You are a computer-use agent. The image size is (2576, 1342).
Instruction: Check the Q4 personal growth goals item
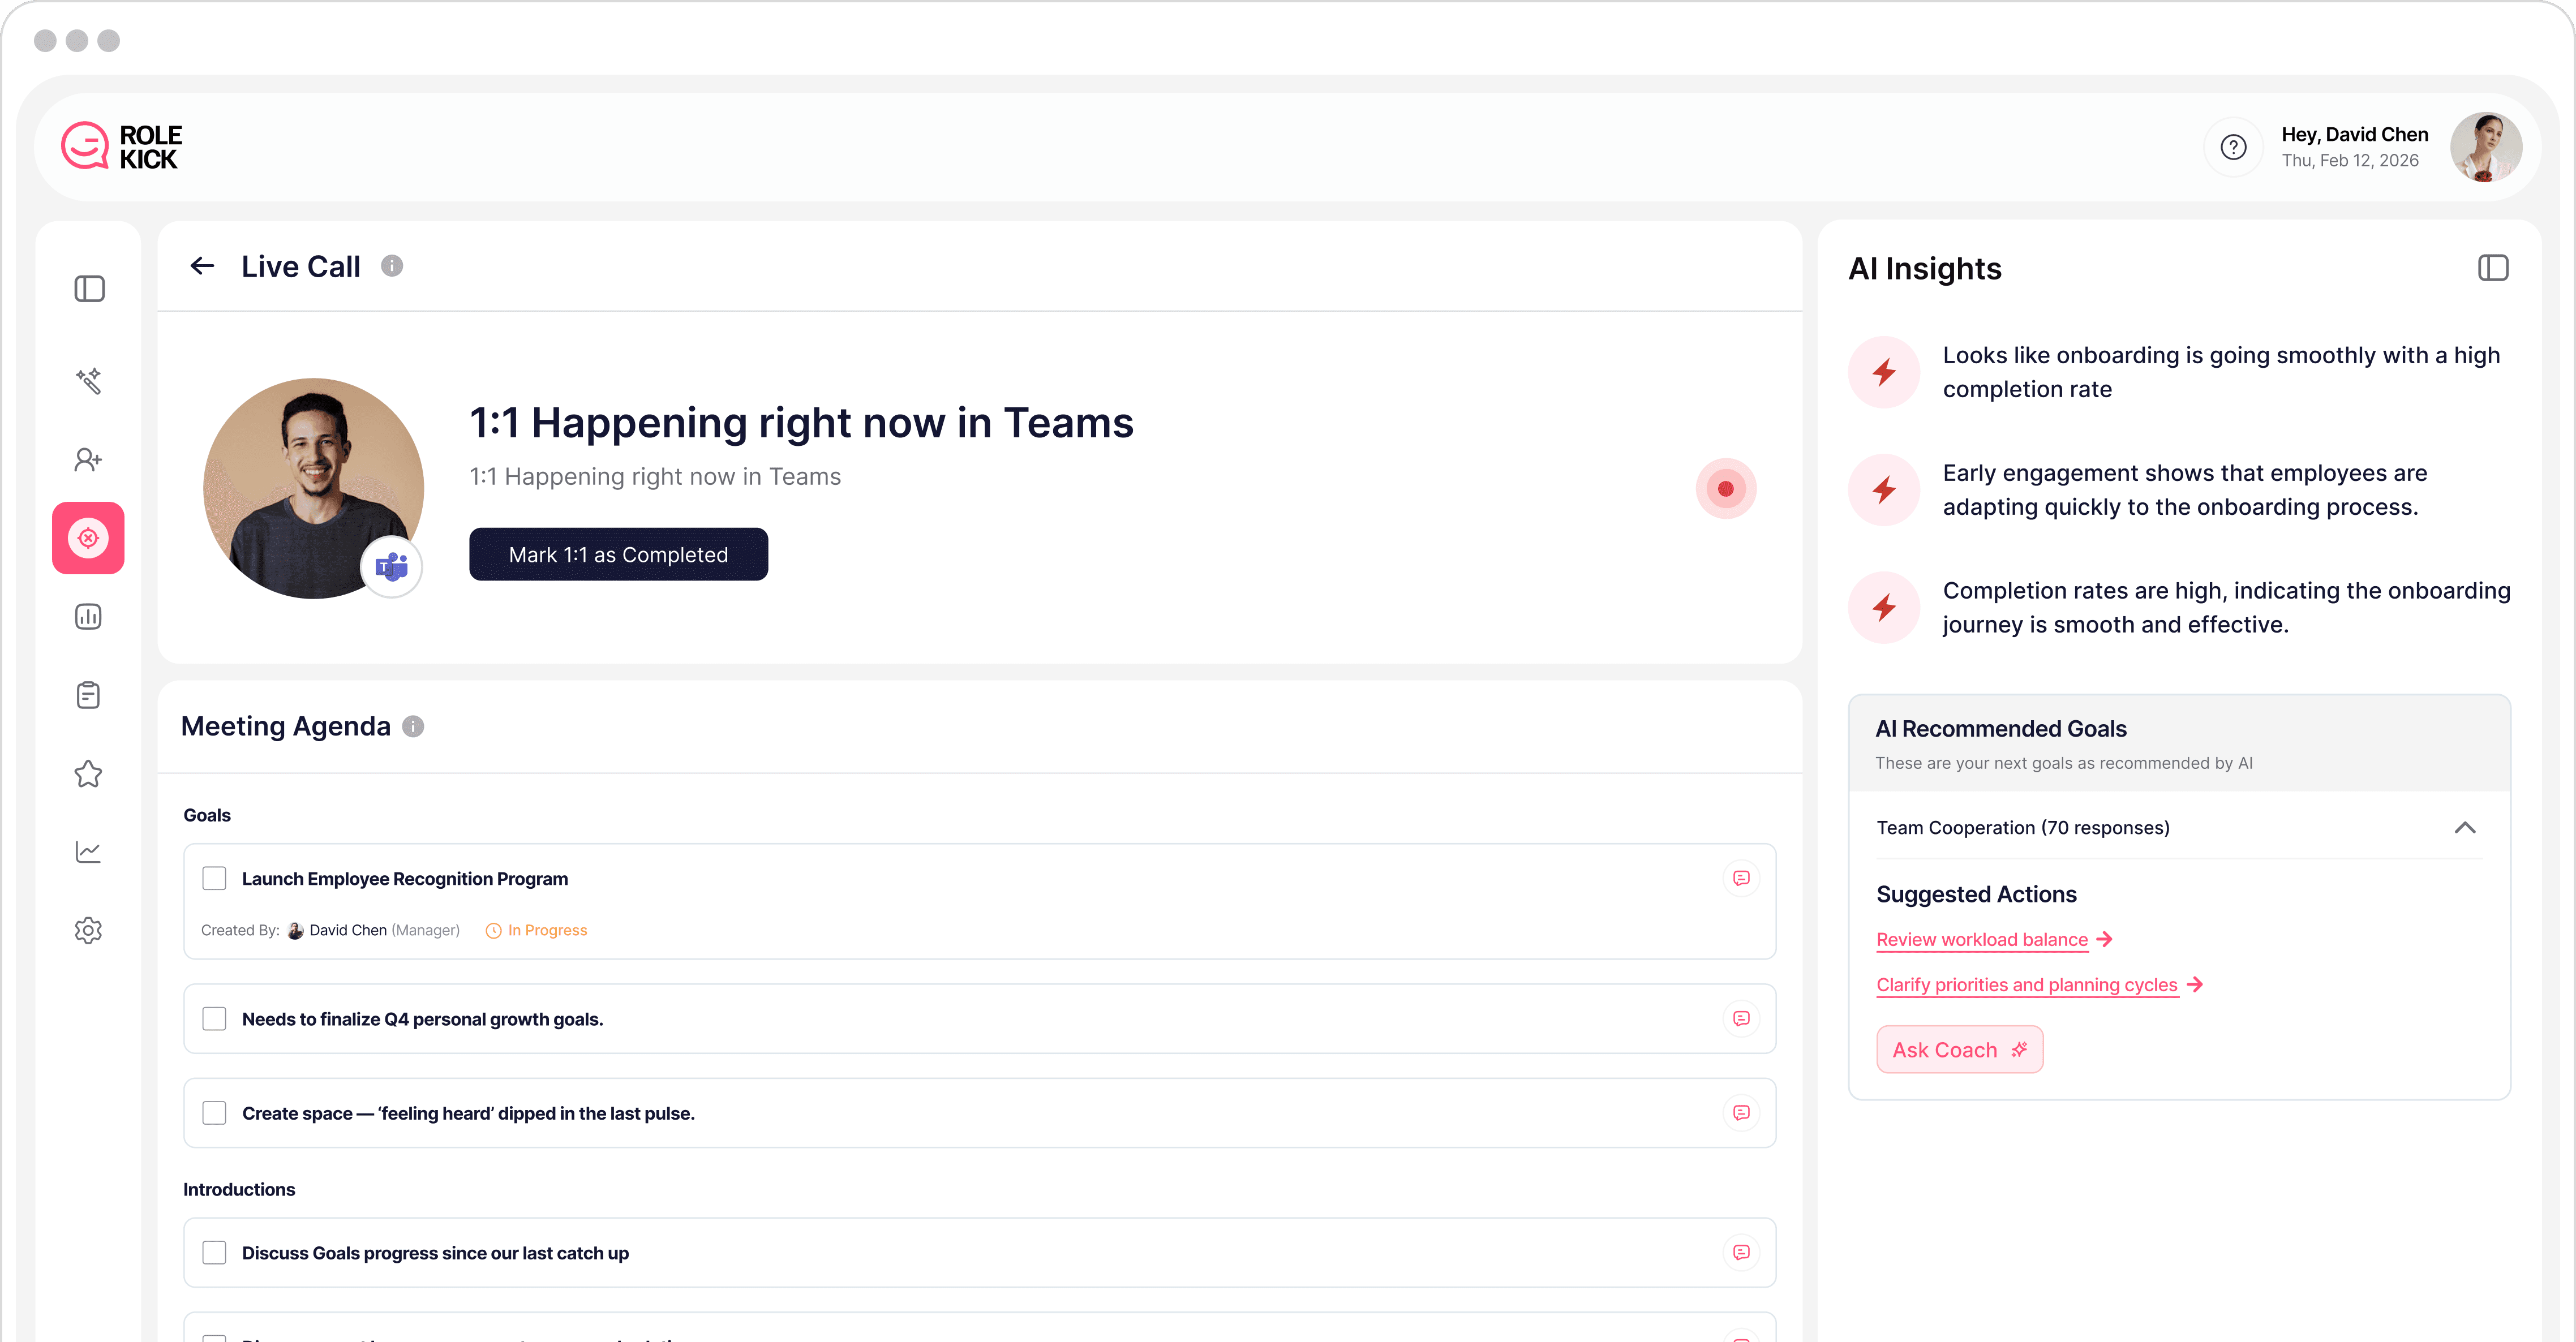tap(214, 1018)
